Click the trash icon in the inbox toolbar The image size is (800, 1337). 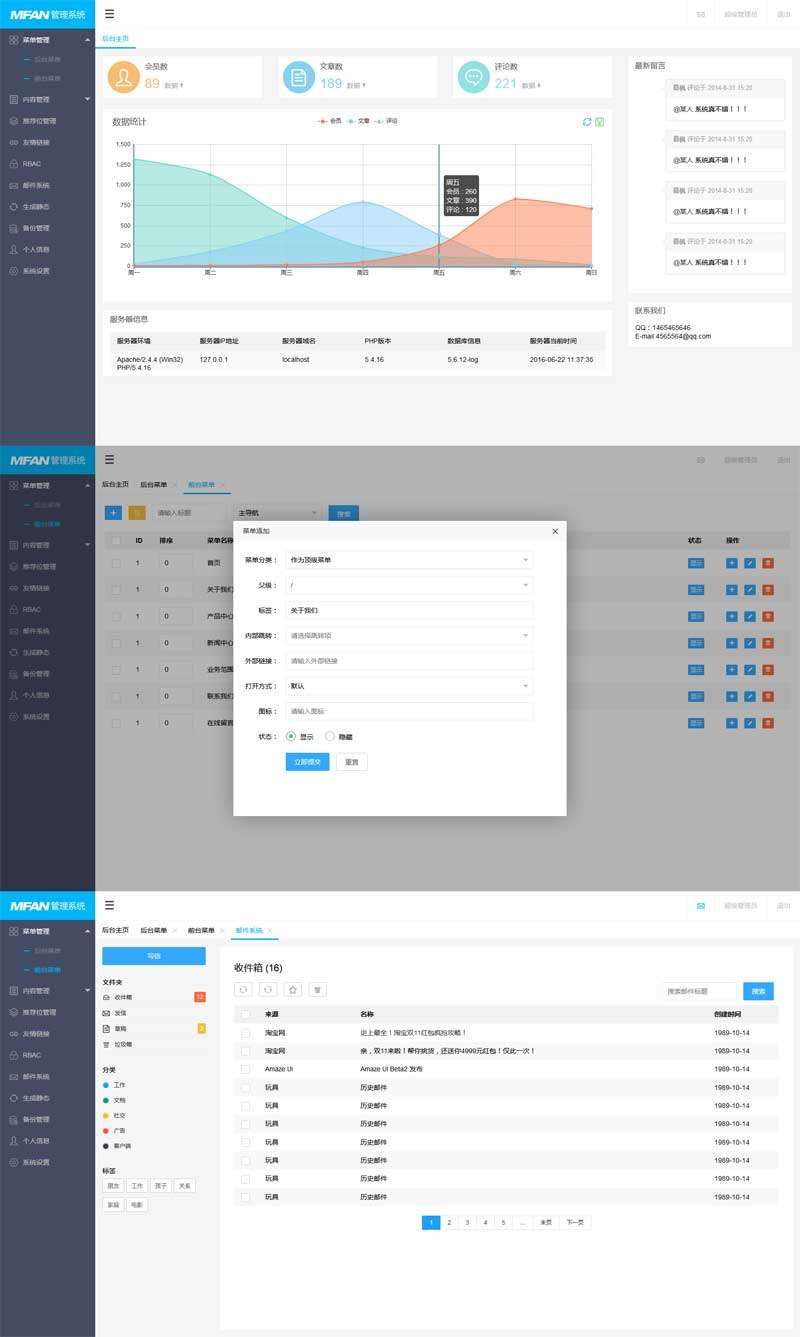coord(318,990)
